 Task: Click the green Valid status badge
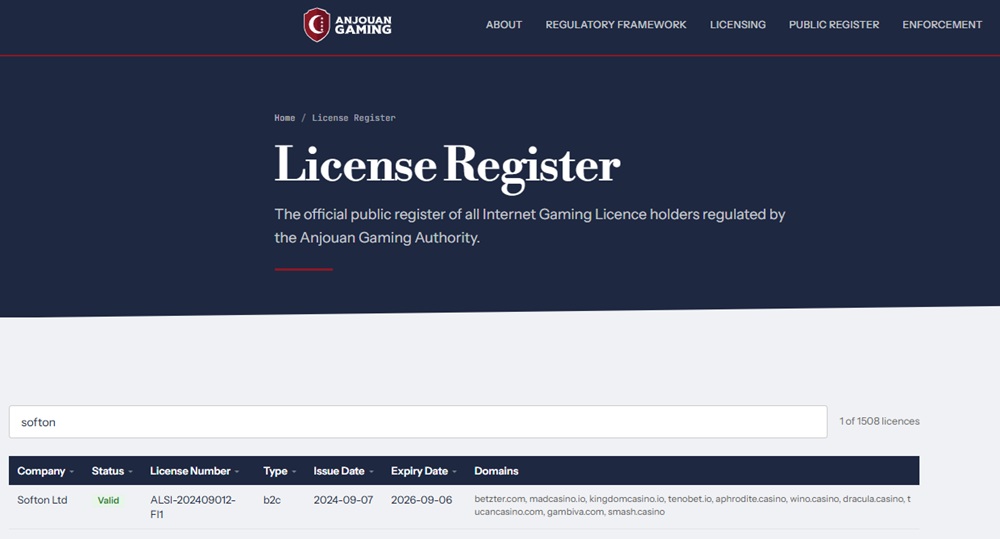[x=108, y=501]
